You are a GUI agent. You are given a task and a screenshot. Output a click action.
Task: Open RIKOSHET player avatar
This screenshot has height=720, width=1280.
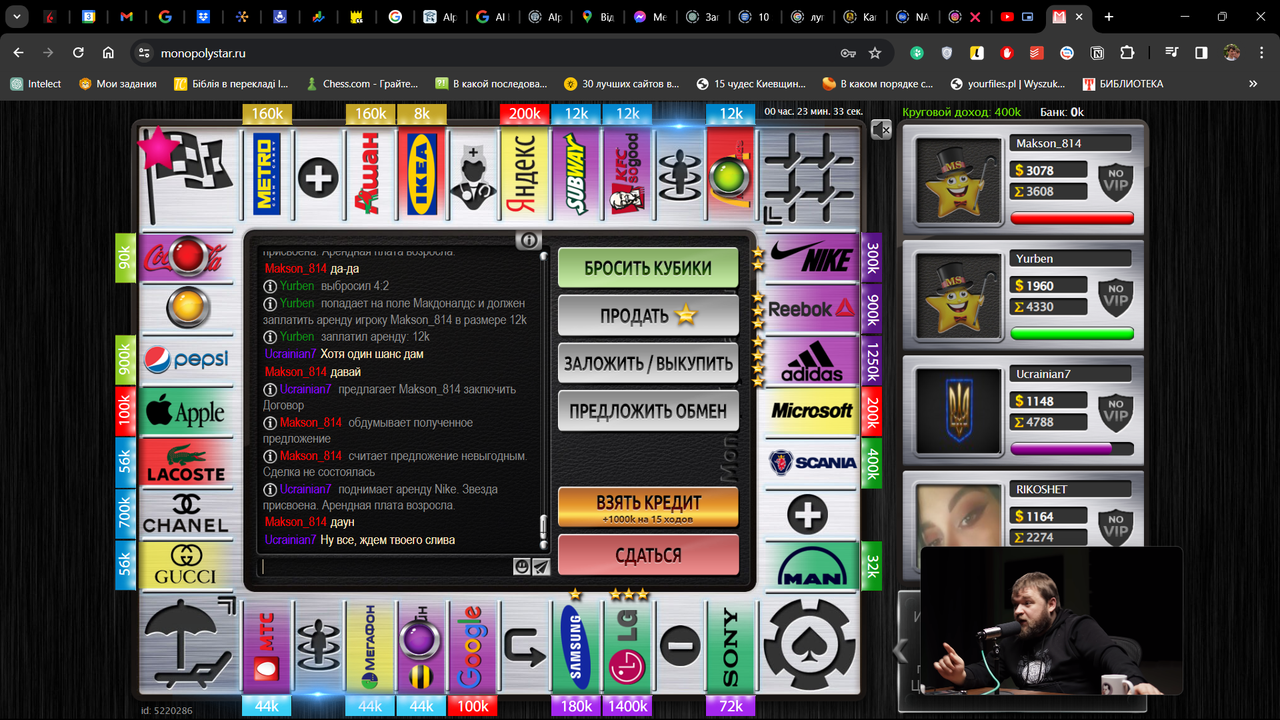958,526
